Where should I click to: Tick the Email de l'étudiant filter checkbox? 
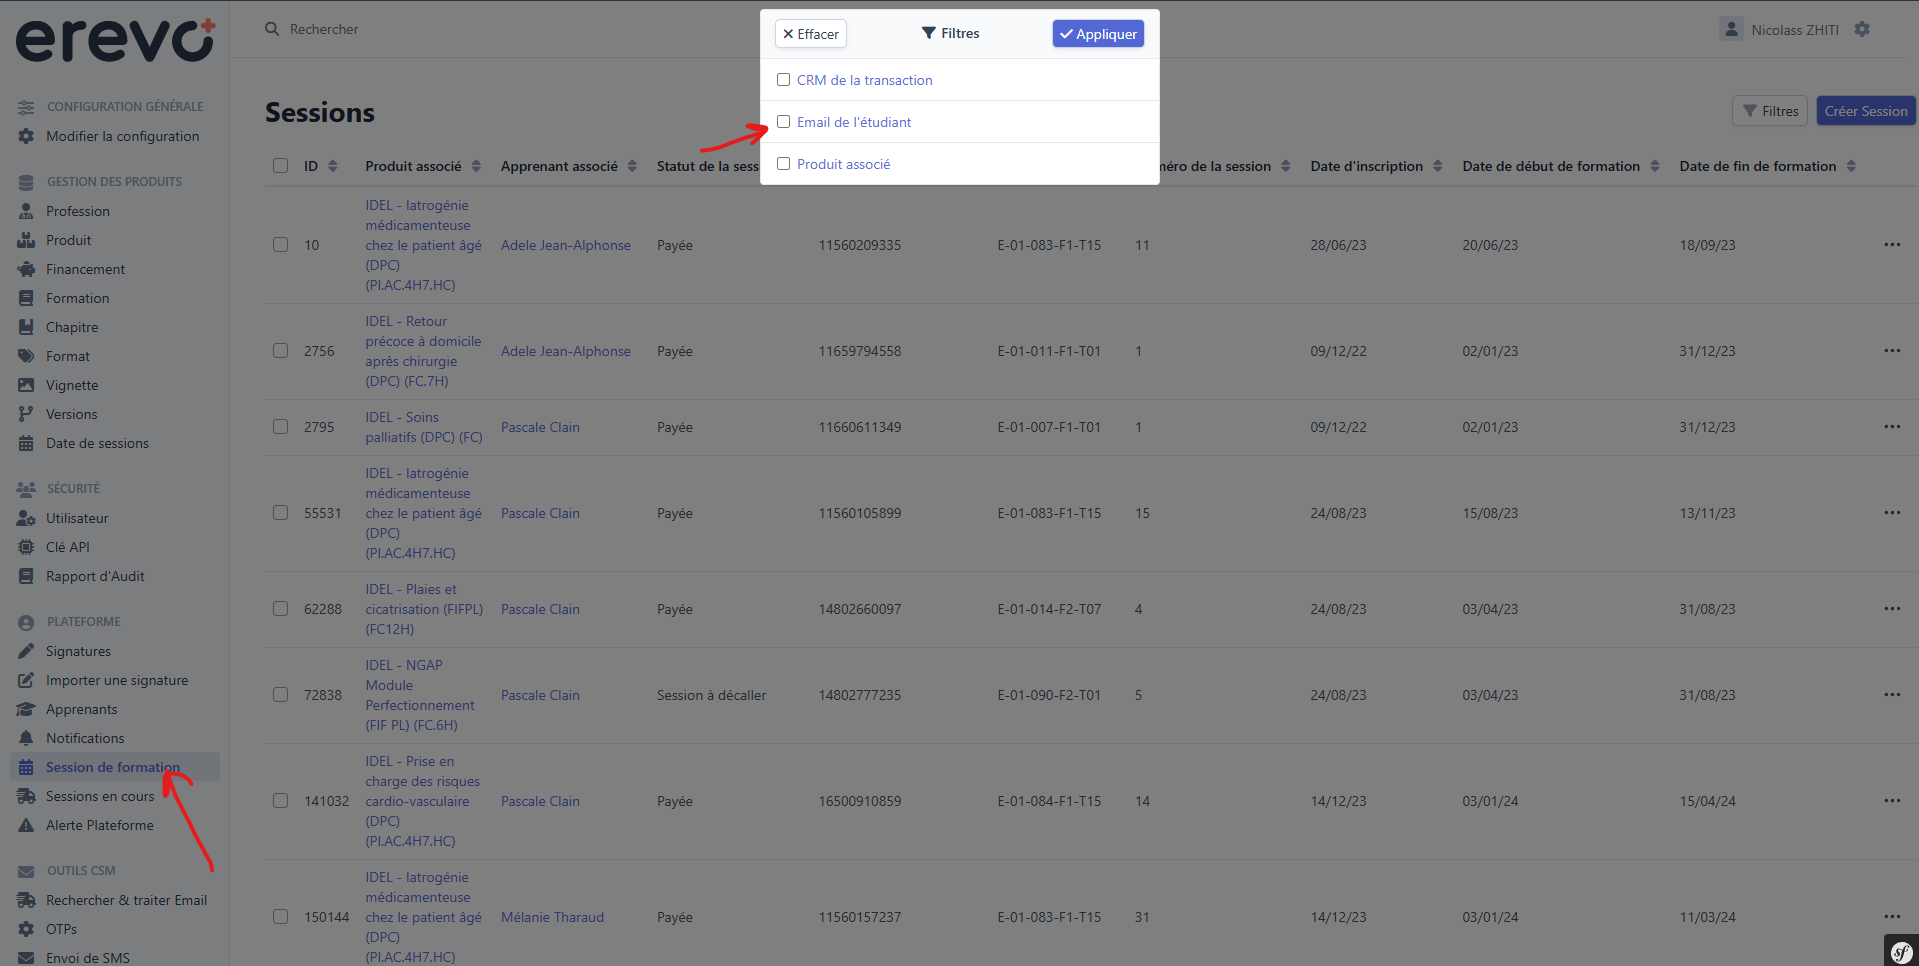point(784,122)
